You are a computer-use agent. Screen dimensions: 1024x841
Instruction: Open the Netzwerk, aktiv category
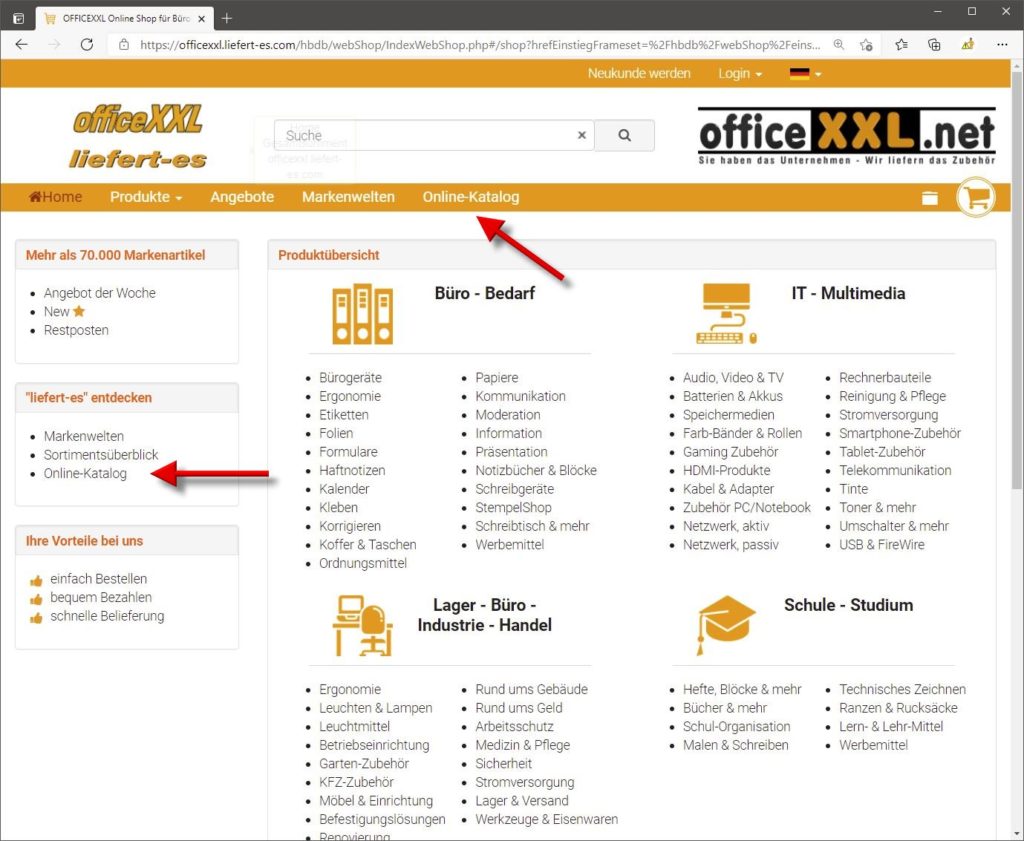(x=726, y=526)
